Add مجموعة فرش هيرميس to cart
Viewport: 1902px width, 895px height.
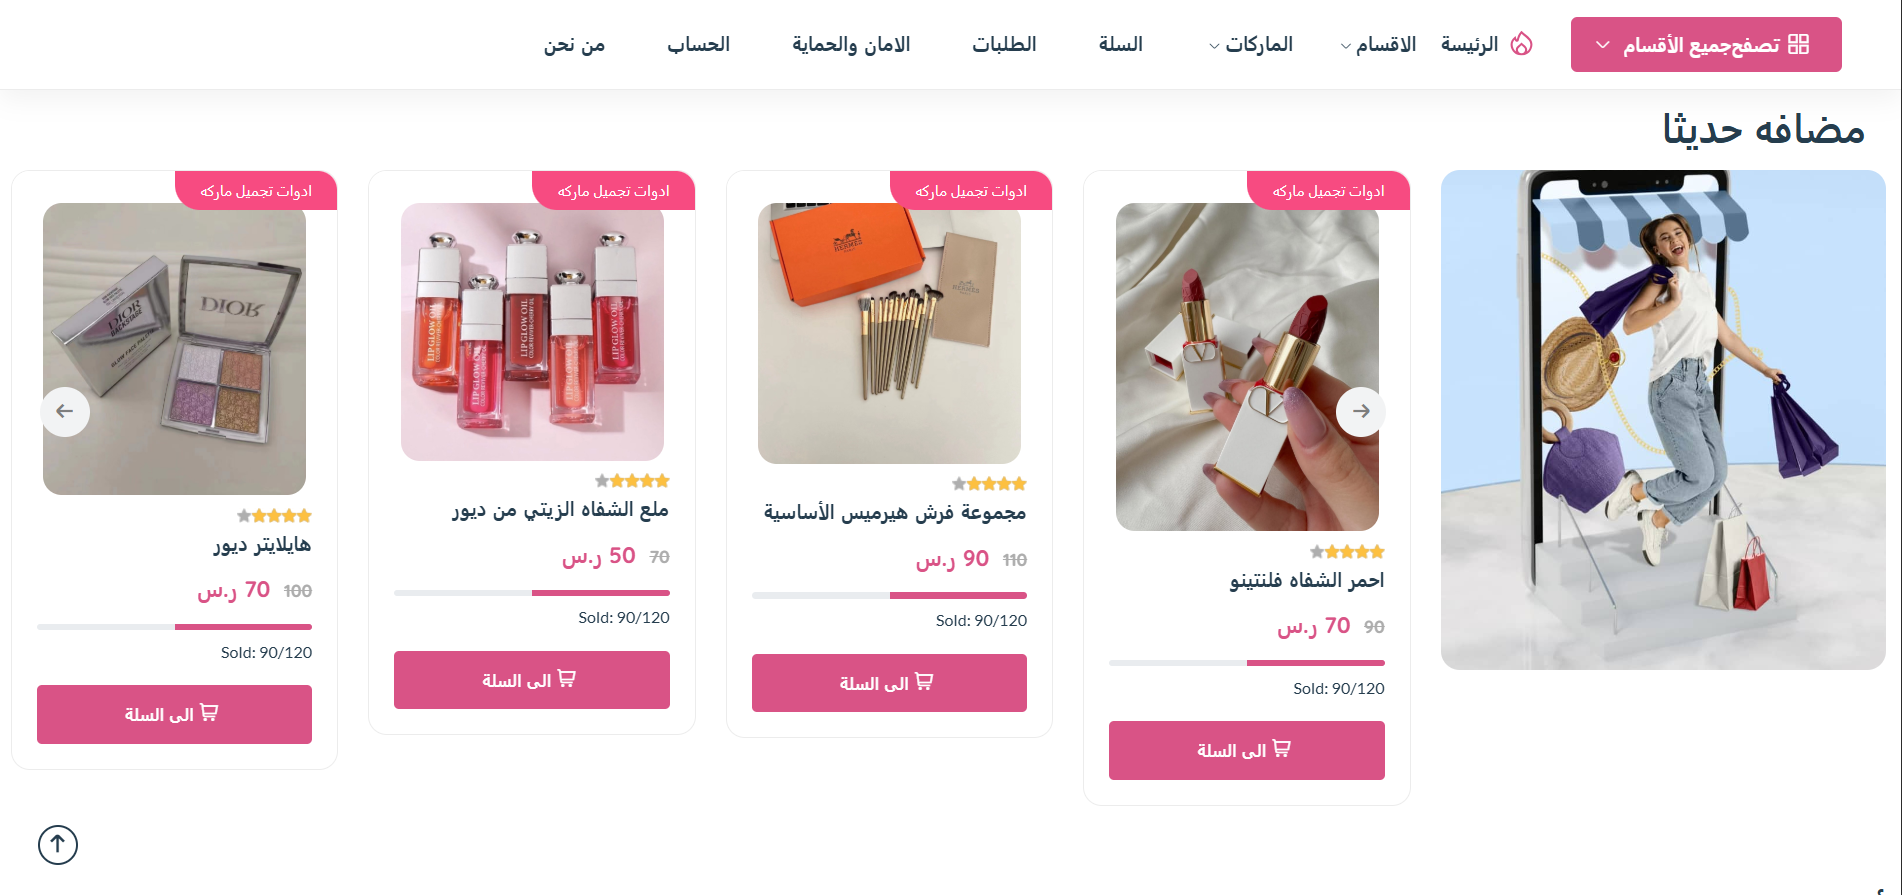pos(889,683)
